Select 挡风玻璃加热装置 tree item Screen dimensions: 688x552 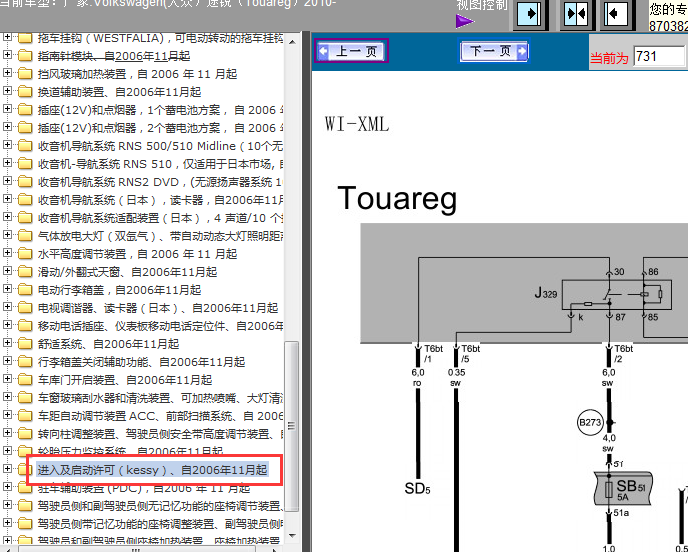click(137, 74)
